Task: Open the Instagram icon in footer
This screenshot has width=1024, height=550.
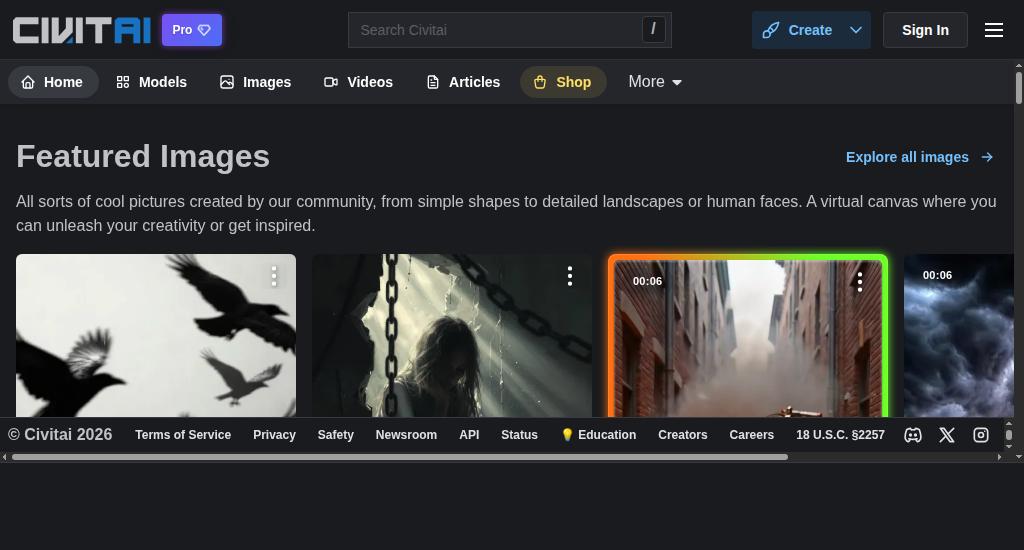Action: [x=981, y=435]
